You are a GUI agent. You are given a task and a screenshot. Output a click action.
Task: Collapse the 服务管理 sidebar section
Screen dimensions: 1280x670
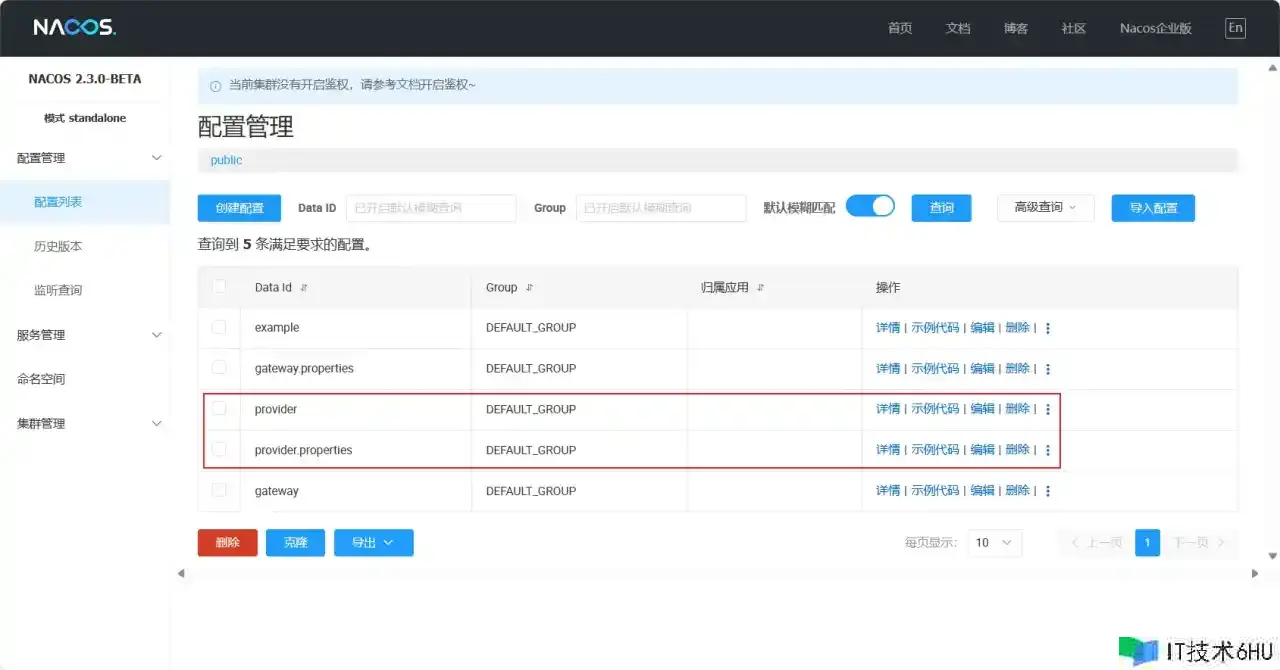156,335
